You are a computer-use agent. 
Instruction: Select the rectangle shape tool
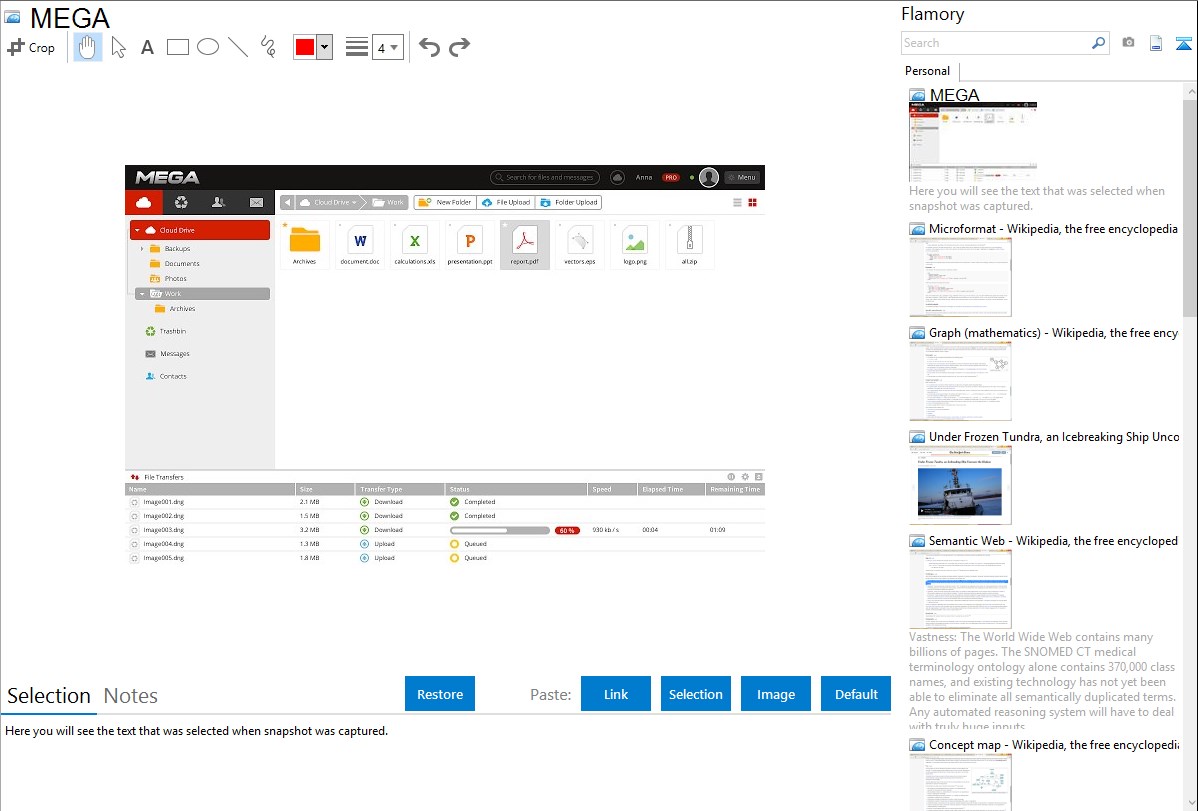[x=177, y=47]
